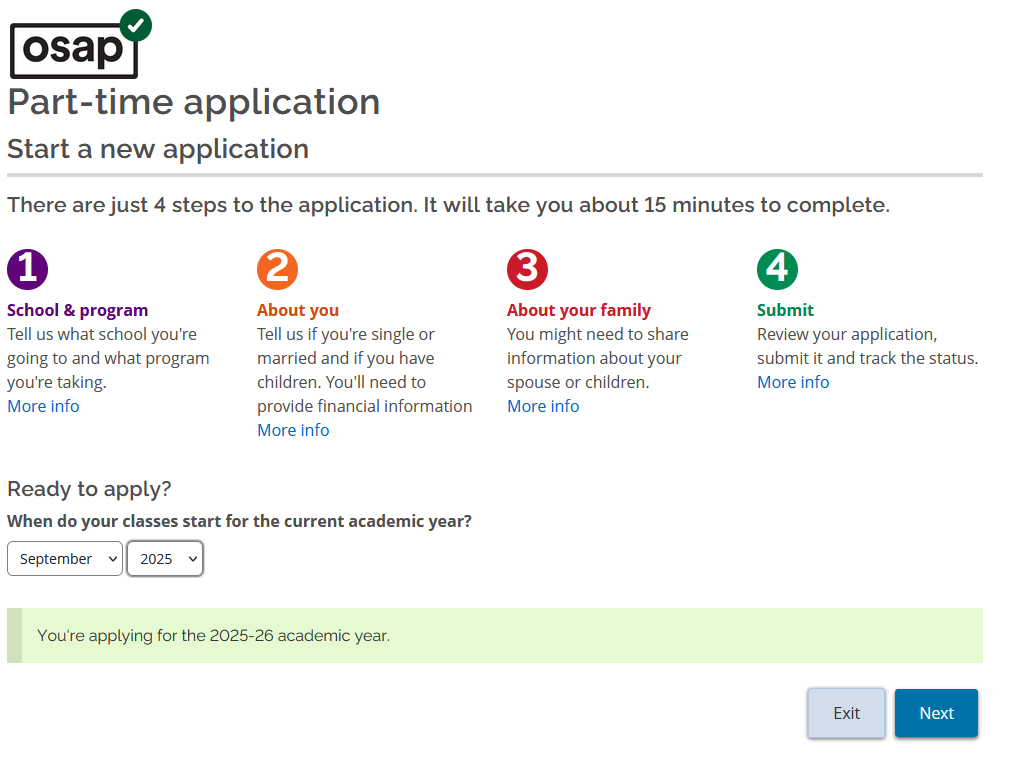Image resolution: width=1009 pixels, height=760 pixels.
Task: Click the purple step 1 circle icon
Action: click(27, 269)
